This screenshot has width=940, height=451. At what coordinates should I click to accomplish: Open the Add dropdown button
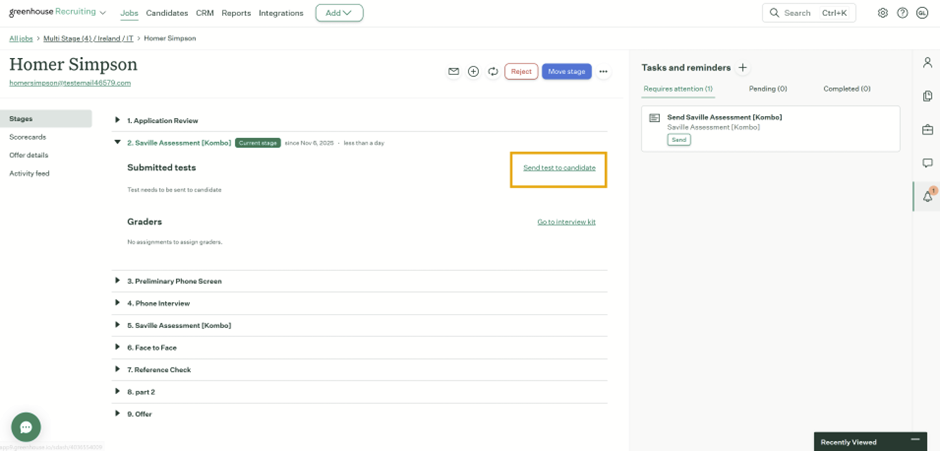coord(339,13)
